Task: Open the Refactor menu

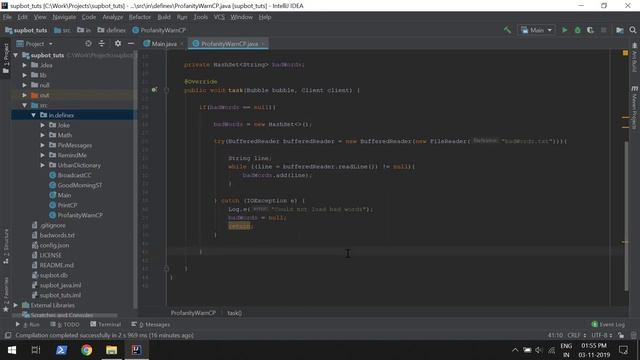Action: (x=140, y=17)
